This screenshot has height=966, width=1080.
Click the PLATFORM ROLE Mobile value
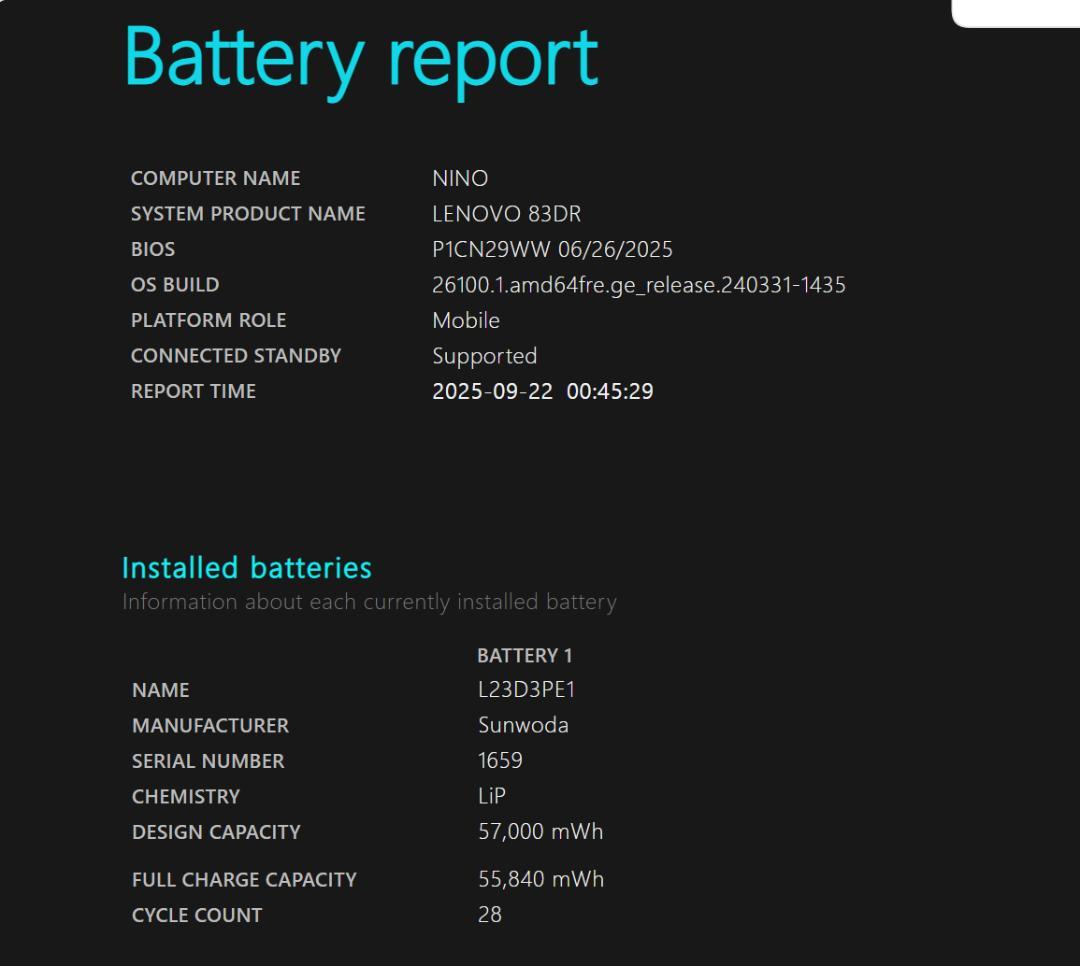[x=466, y=320]
